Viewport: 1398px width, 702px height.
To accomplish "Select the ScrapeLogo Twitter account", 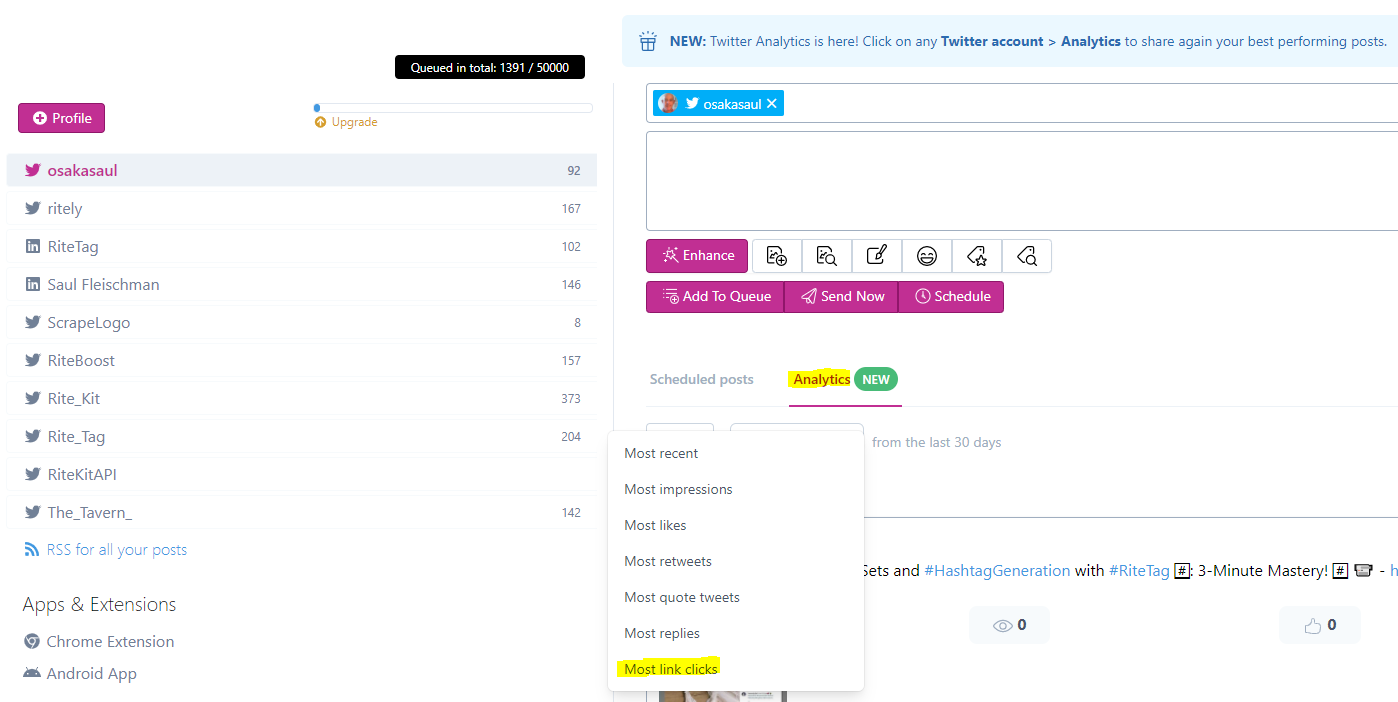I will 302,322.
